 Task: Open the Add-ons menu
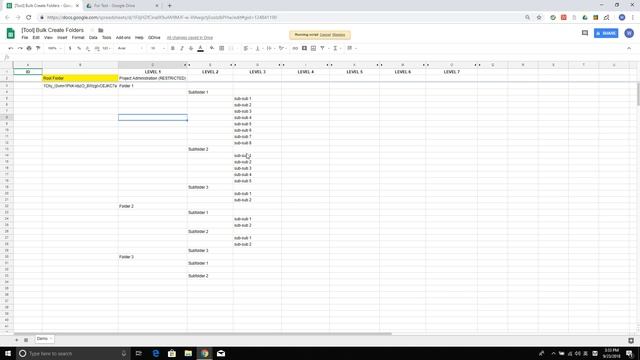coord(123,38)
